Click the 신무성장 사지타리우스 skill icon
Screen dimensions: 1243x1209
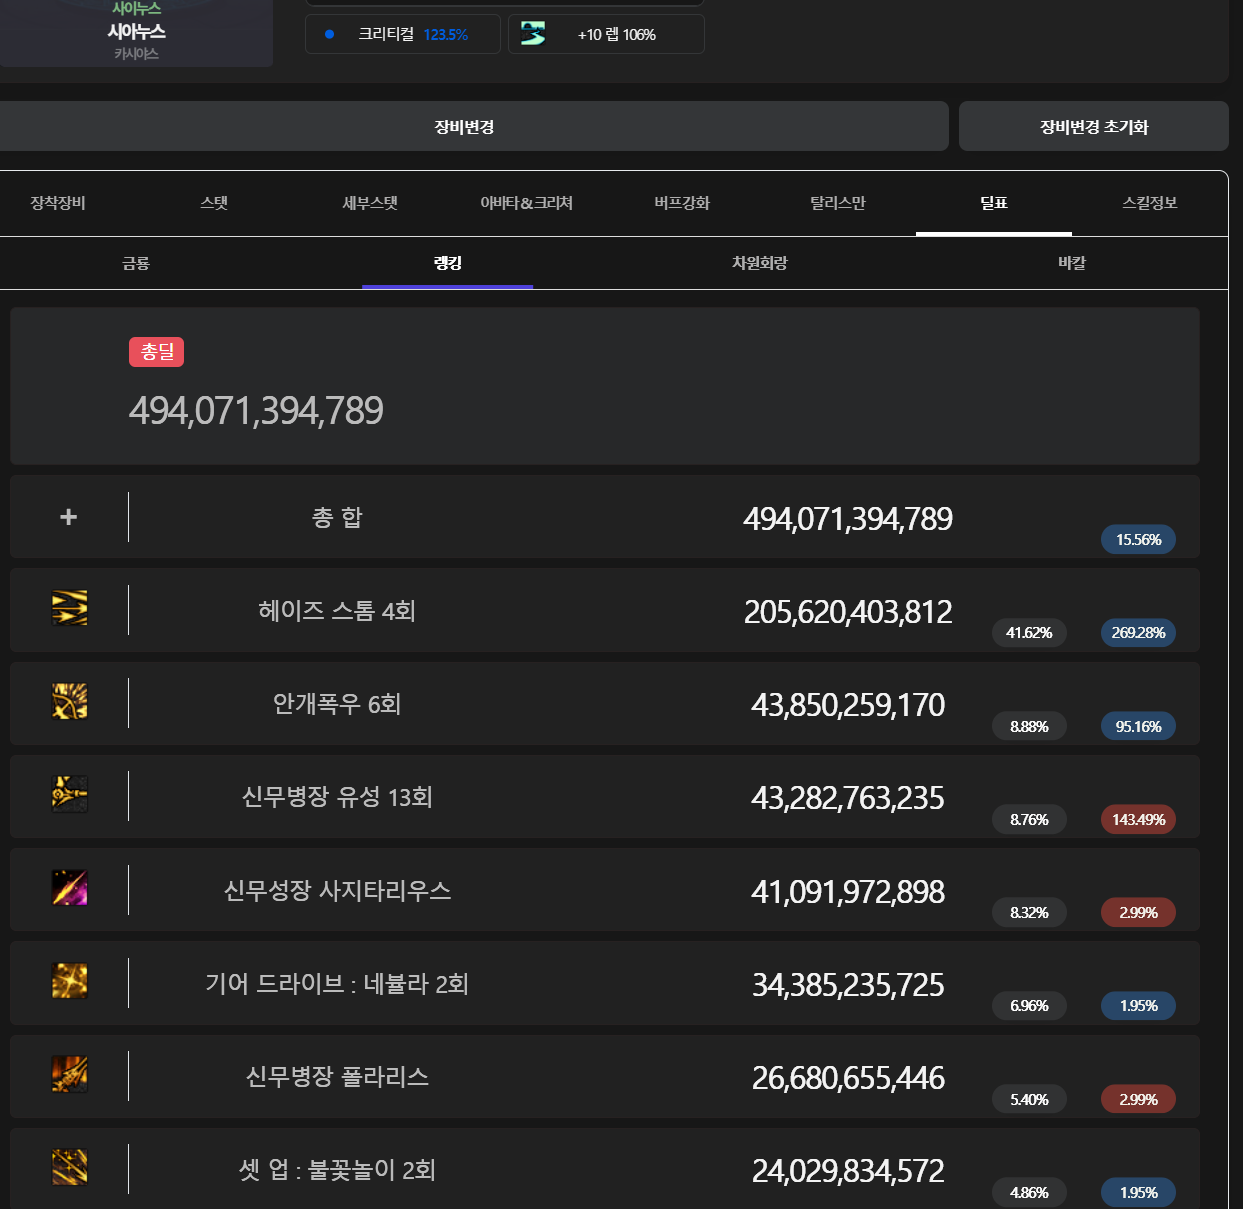pyautogui.click(x=69, y=888)
